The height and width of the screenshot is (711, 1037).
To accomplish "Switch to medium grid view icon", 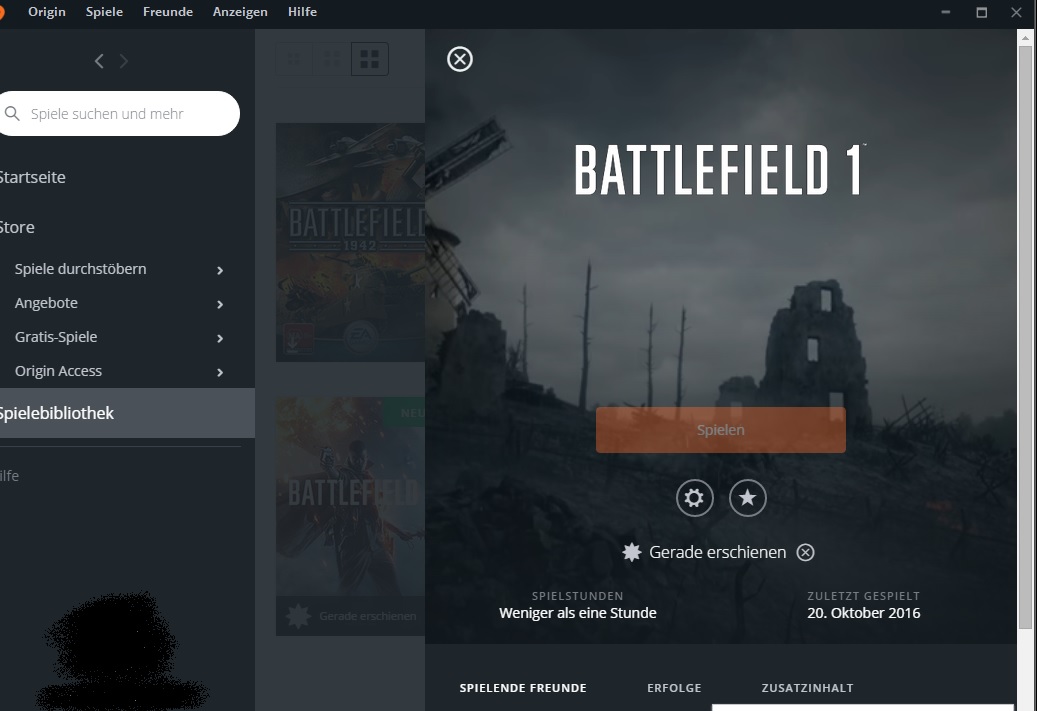I will click(x=332, y=60).
